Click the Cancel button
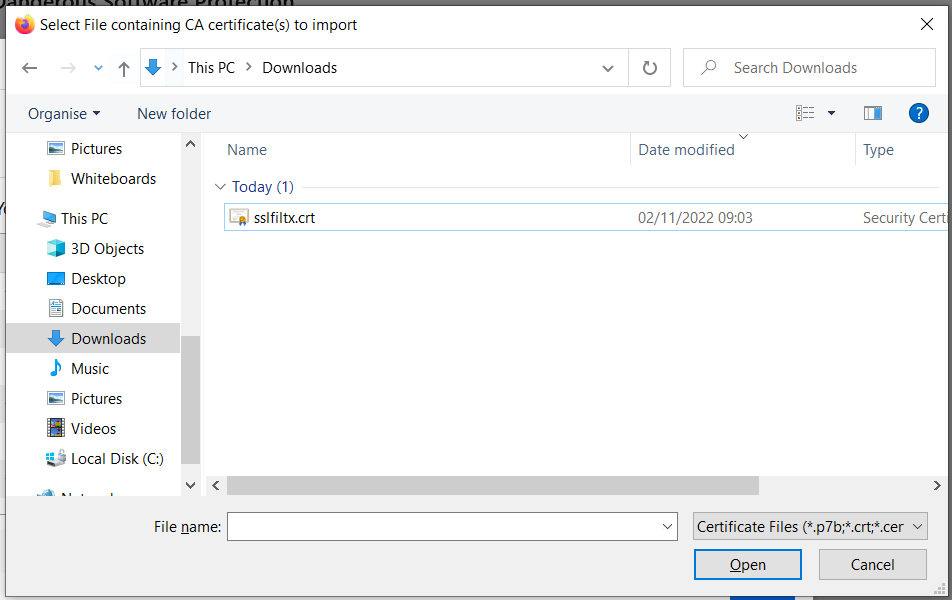Screen dimensions: 952x600 click(872, 564)
